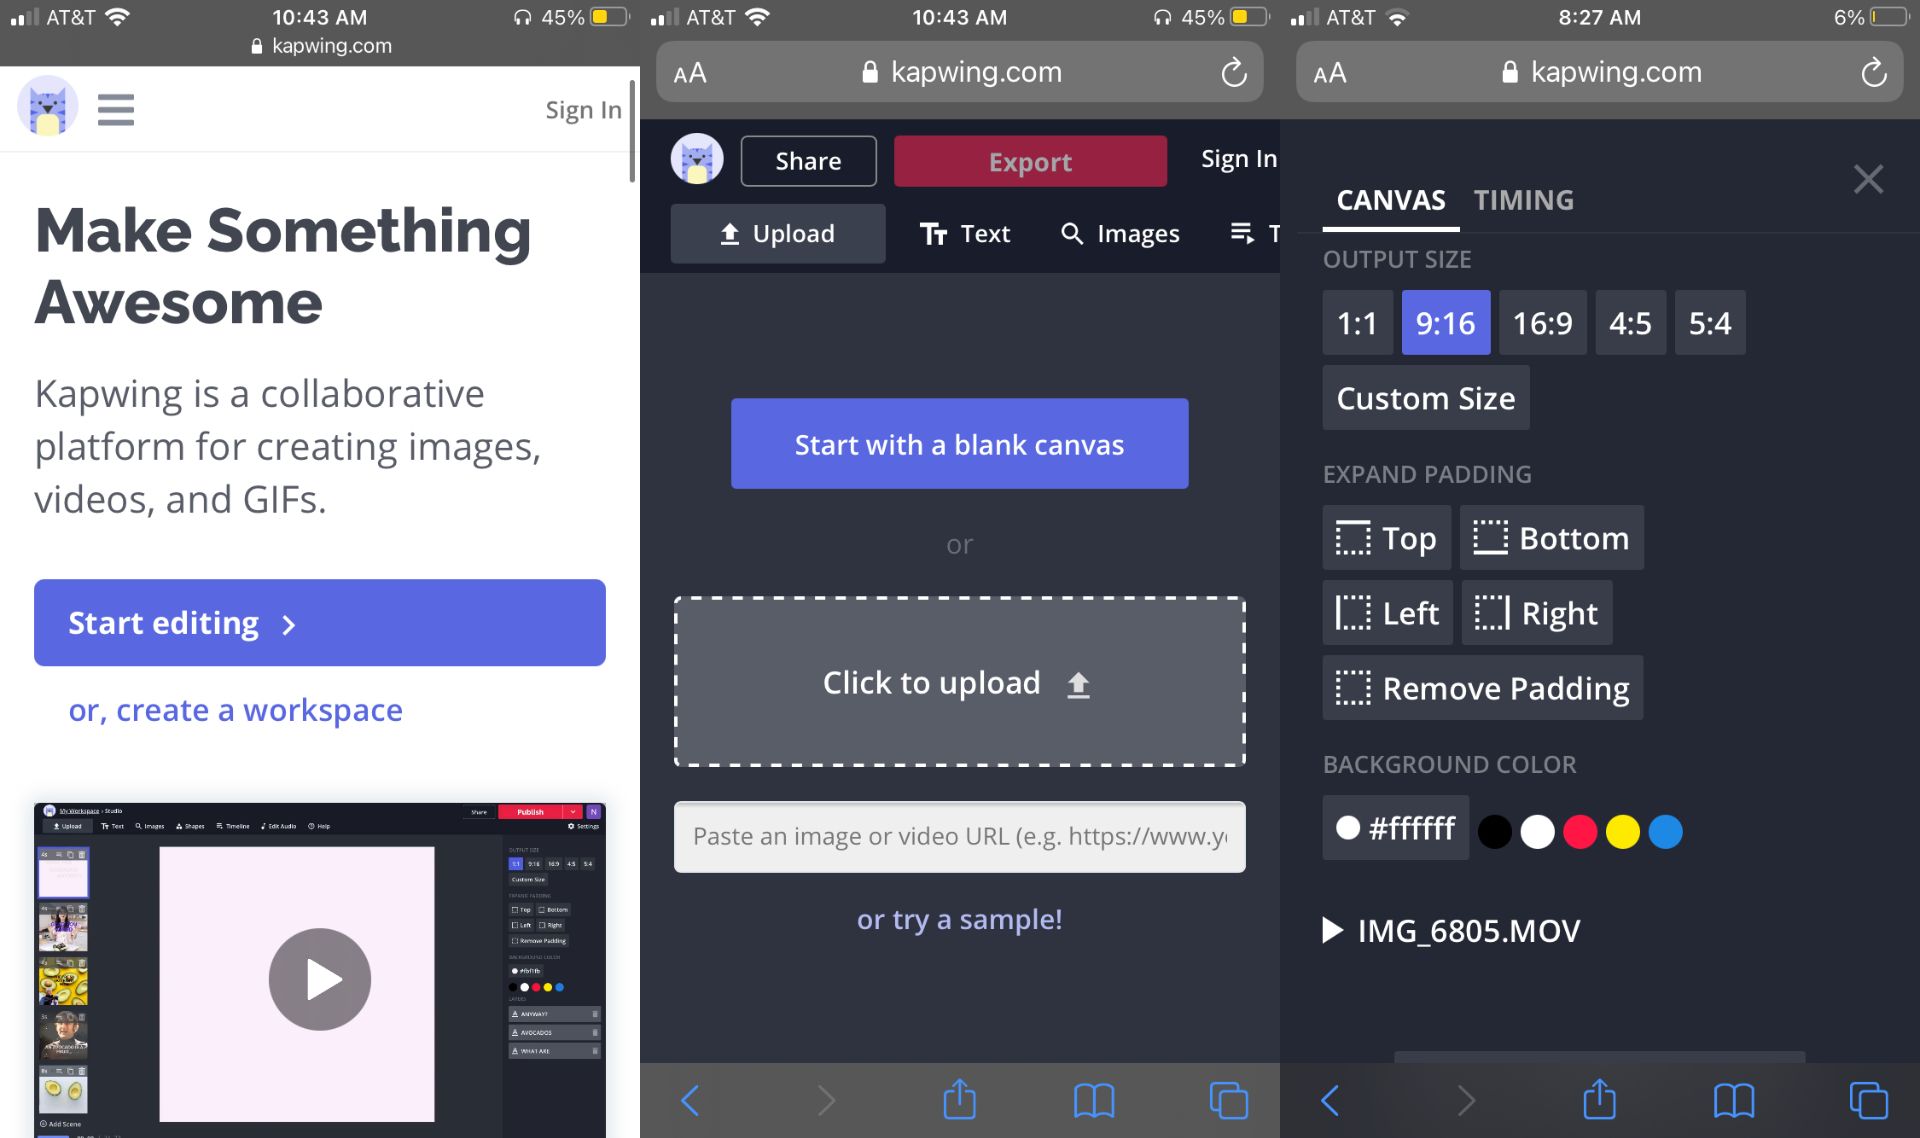Viewport: 1920px width, 1138px height.
Task: Click the Kapwing cat logo in the editor header
Action: (696, 160)
